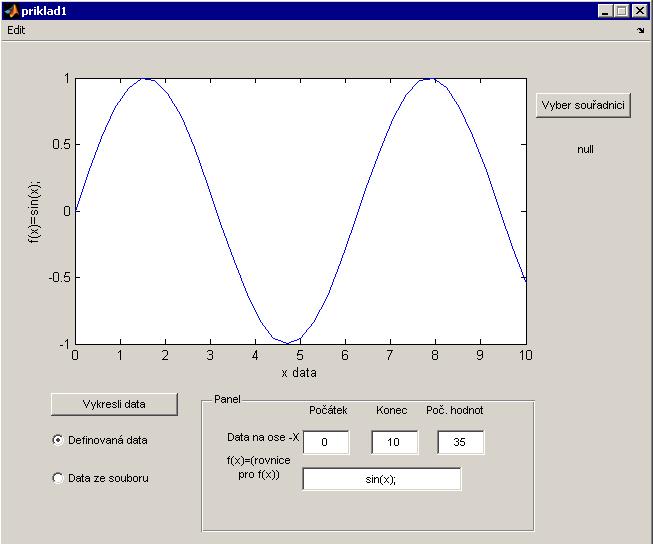The height and width of the screenshot is (544, 653).
Task: Click the x data axis label
Action: coord(299,373)
